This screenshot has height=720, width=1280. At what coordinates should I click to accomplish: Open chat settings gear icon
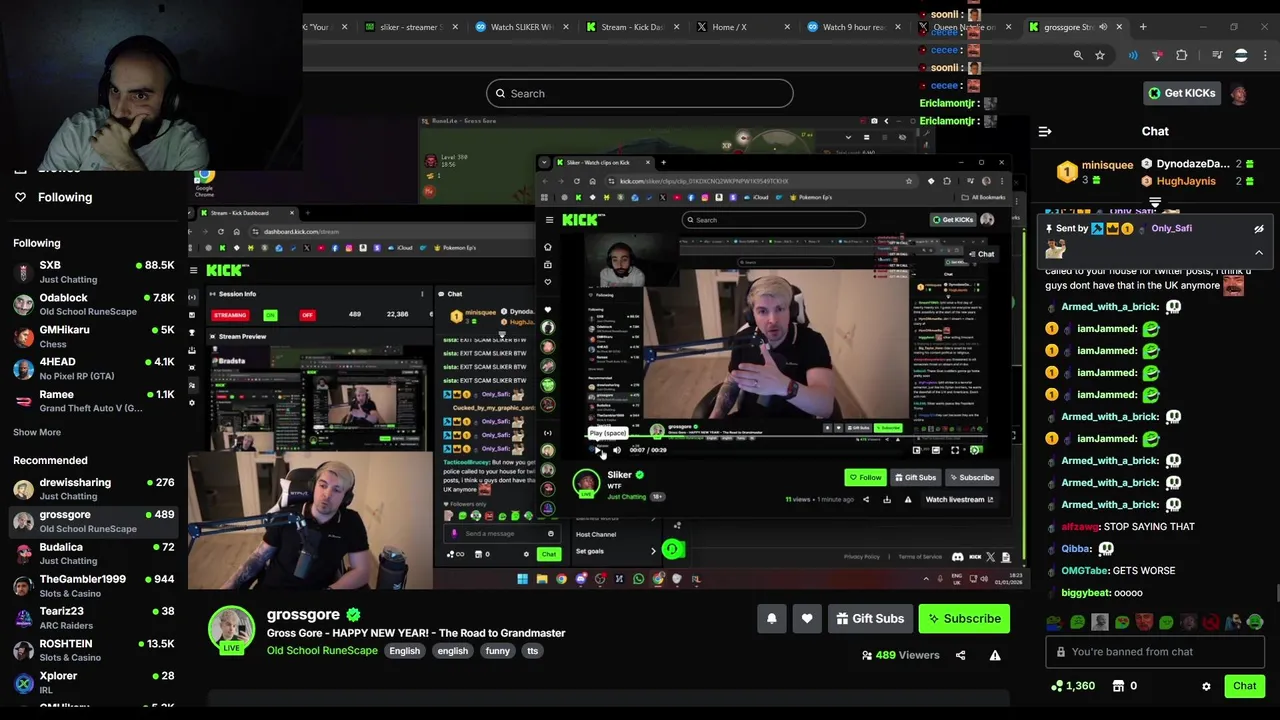[x=1206, y=687]
